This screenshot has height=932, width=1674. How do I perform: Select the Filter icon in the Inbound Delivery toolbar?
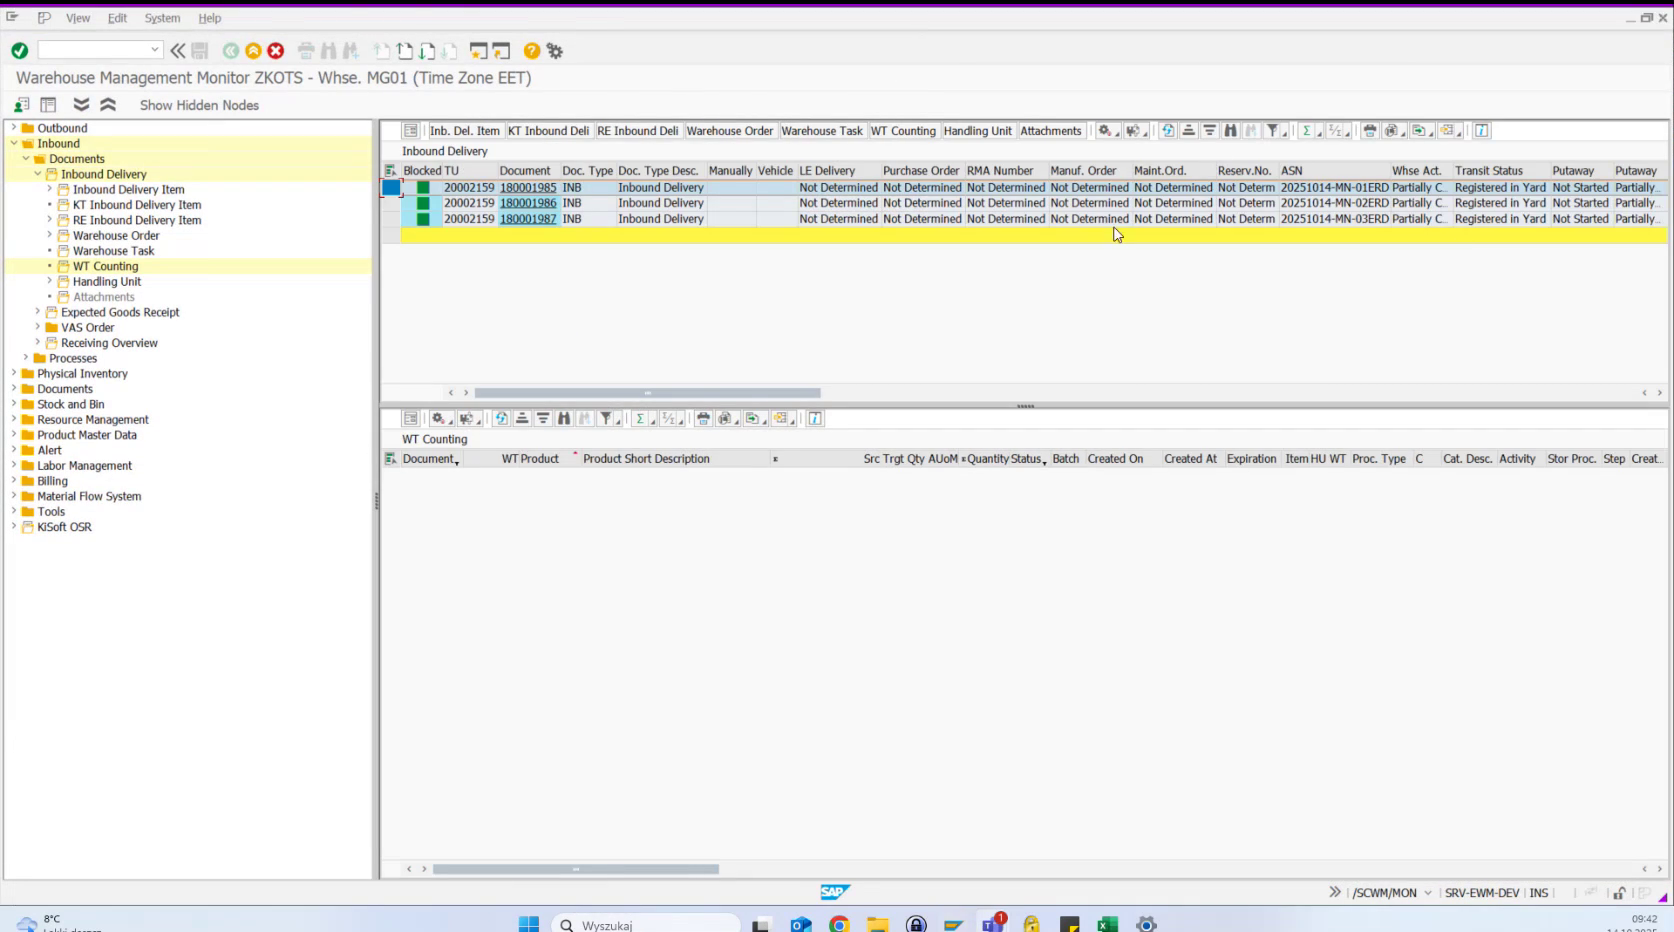point(1273,131)
